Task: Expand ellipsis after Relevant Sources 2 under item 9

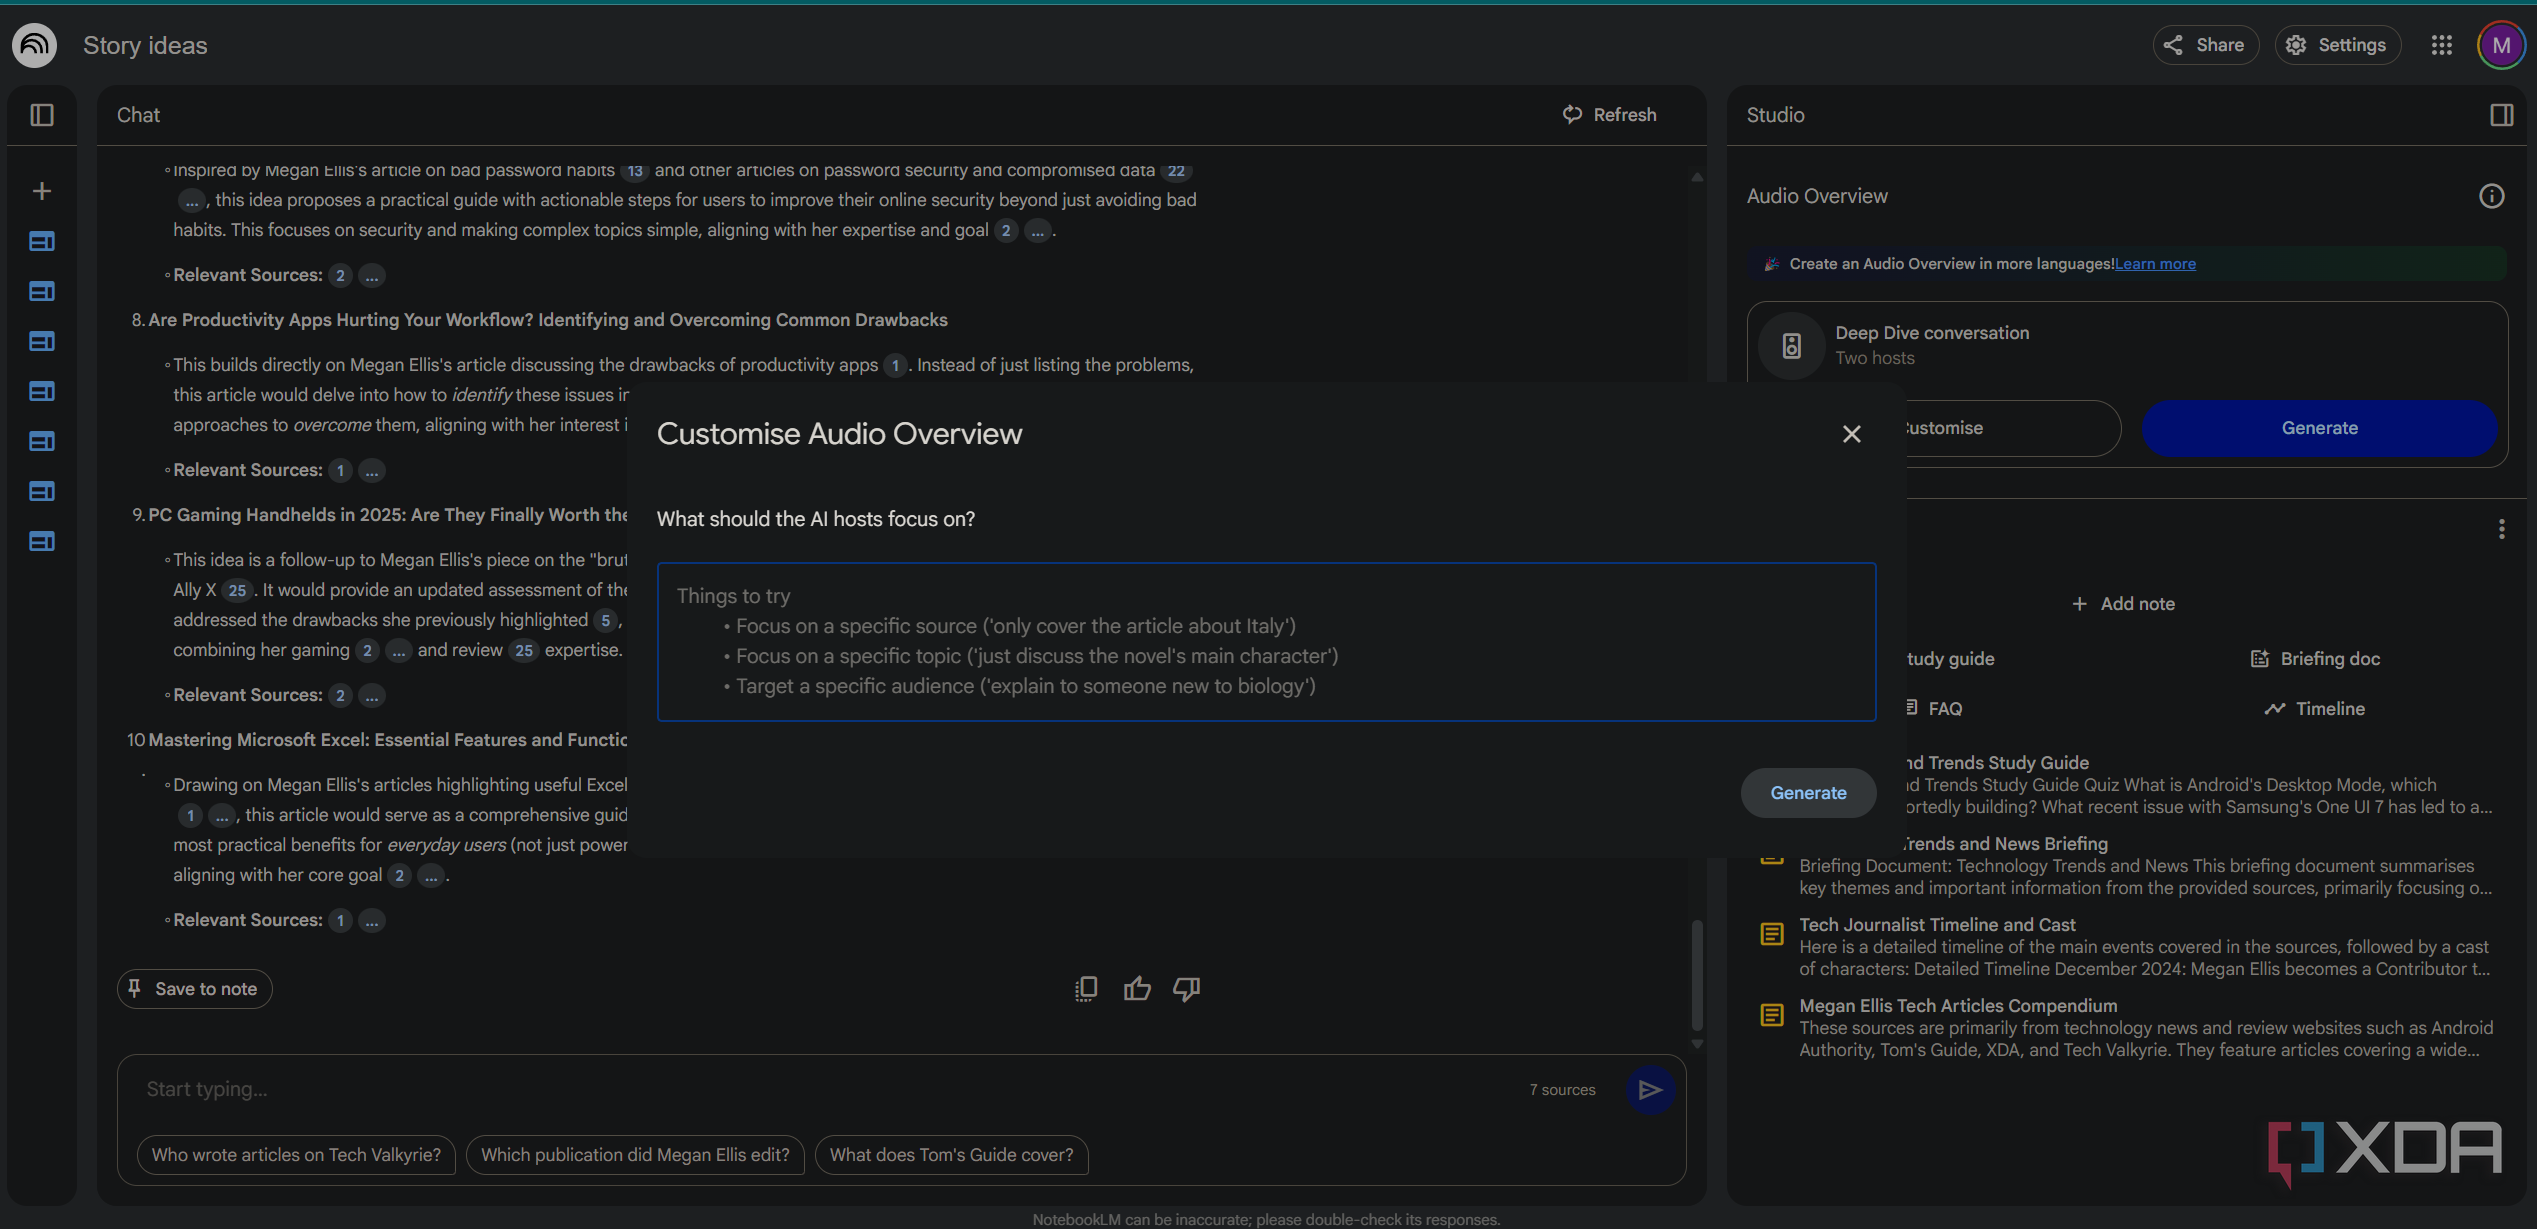Action: [x=372, y=695]
